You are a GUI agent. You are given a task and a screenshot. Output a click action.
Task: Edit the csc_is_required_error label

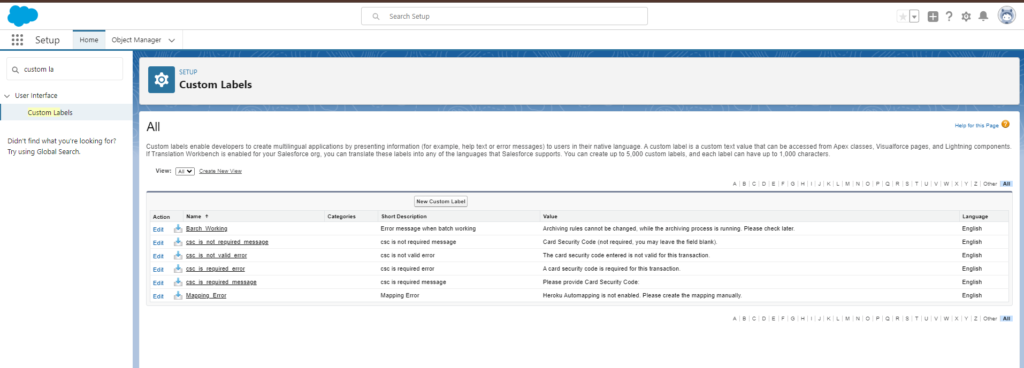click(x=158, y=269)
